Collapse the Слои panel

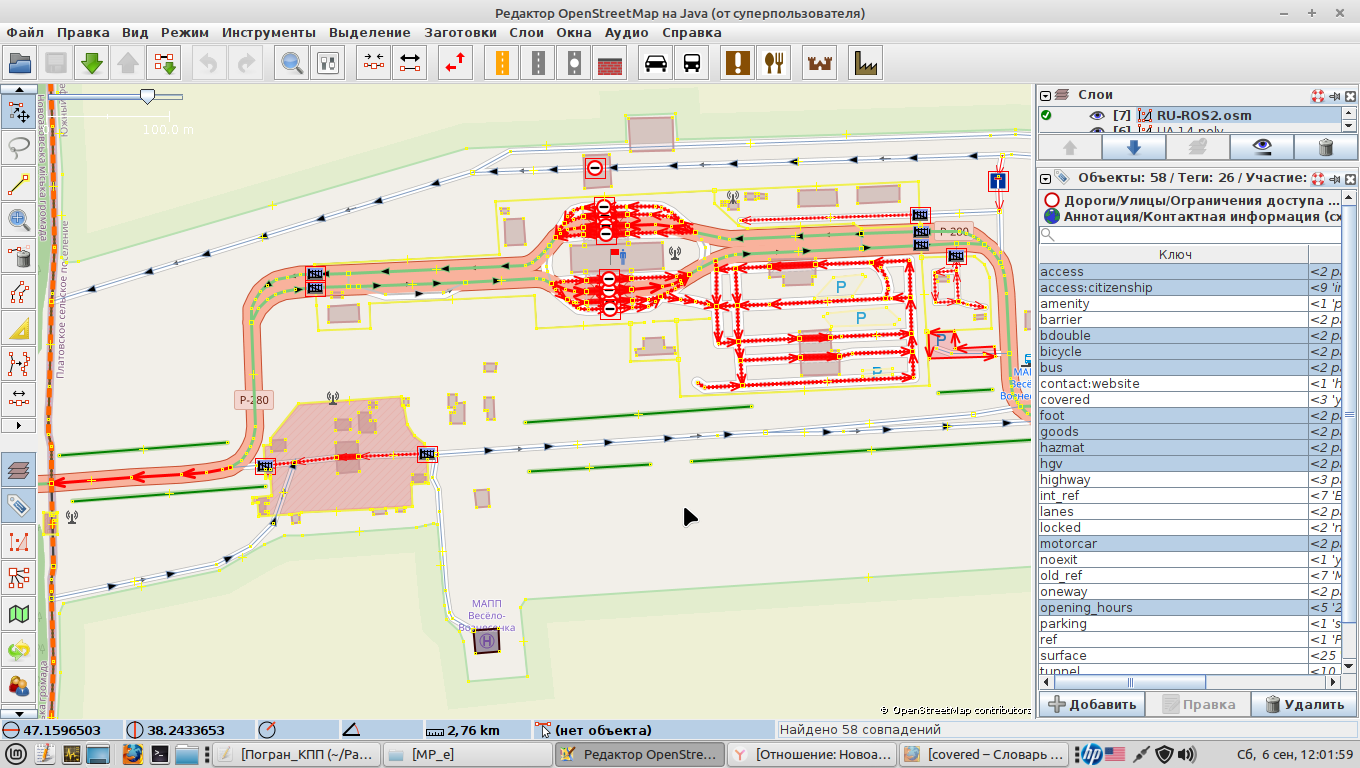1046,95
